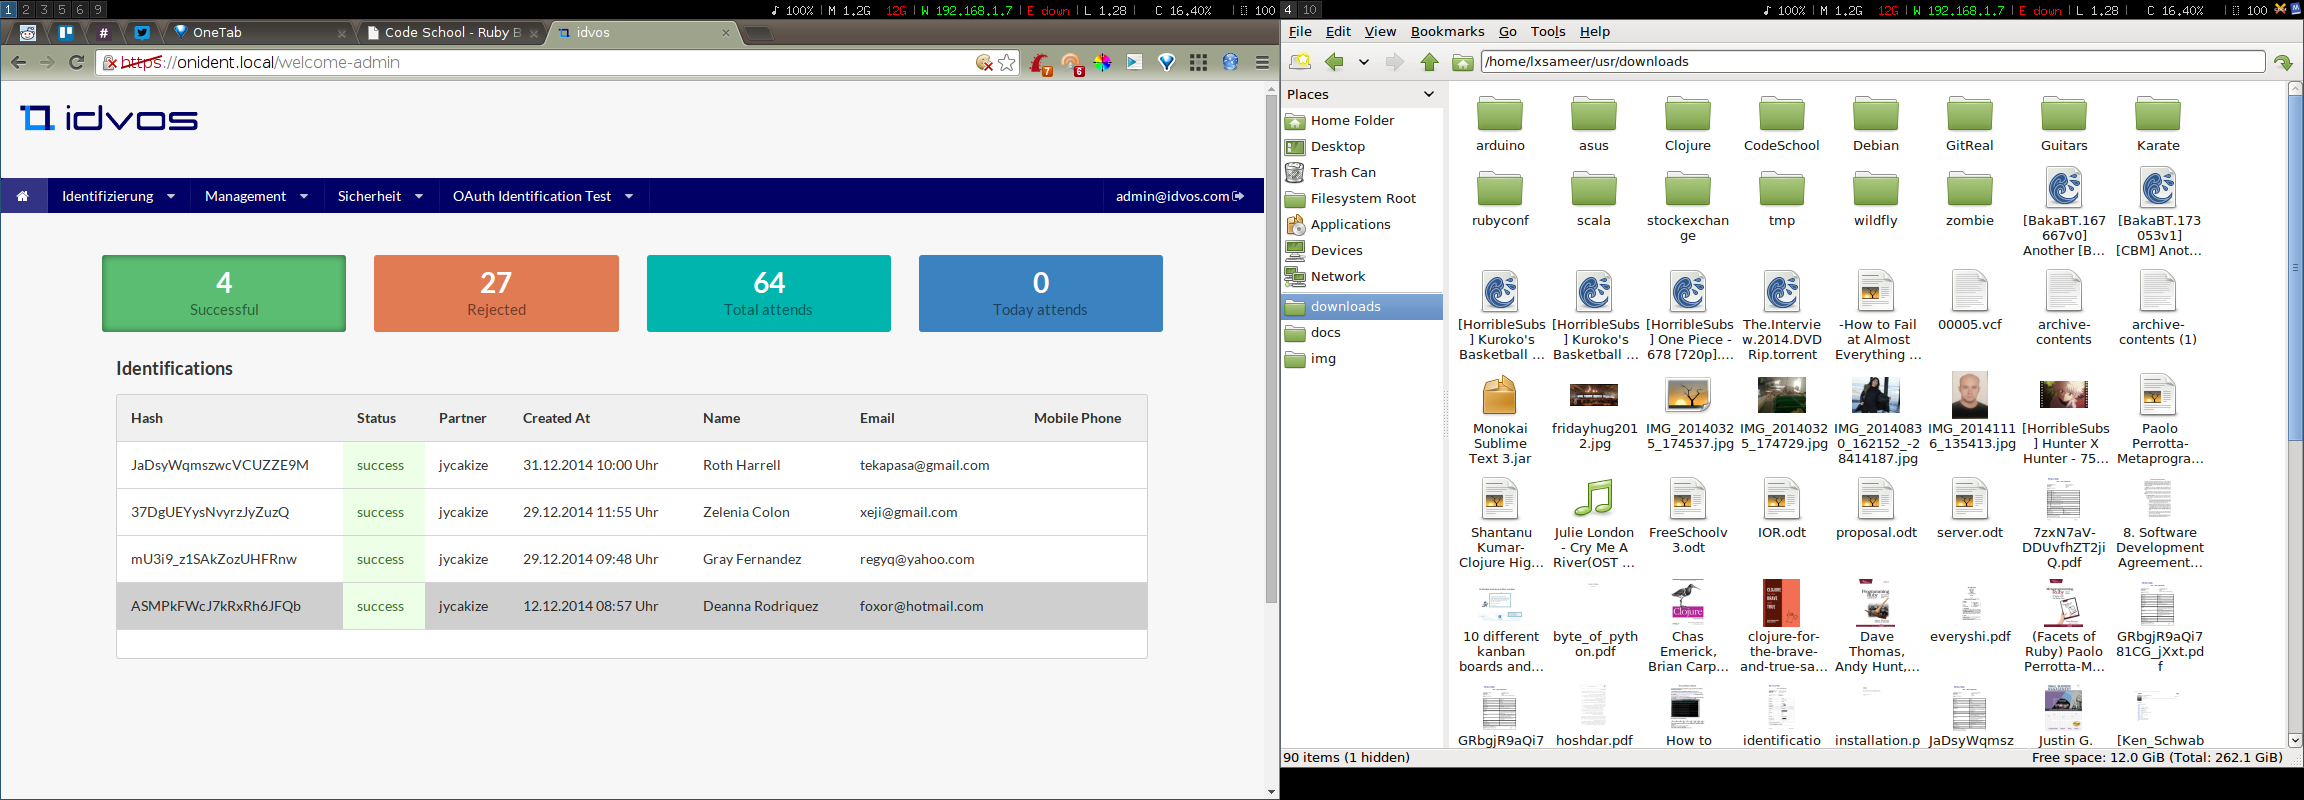Go back in the file manager toolbar

point(1334,62)
